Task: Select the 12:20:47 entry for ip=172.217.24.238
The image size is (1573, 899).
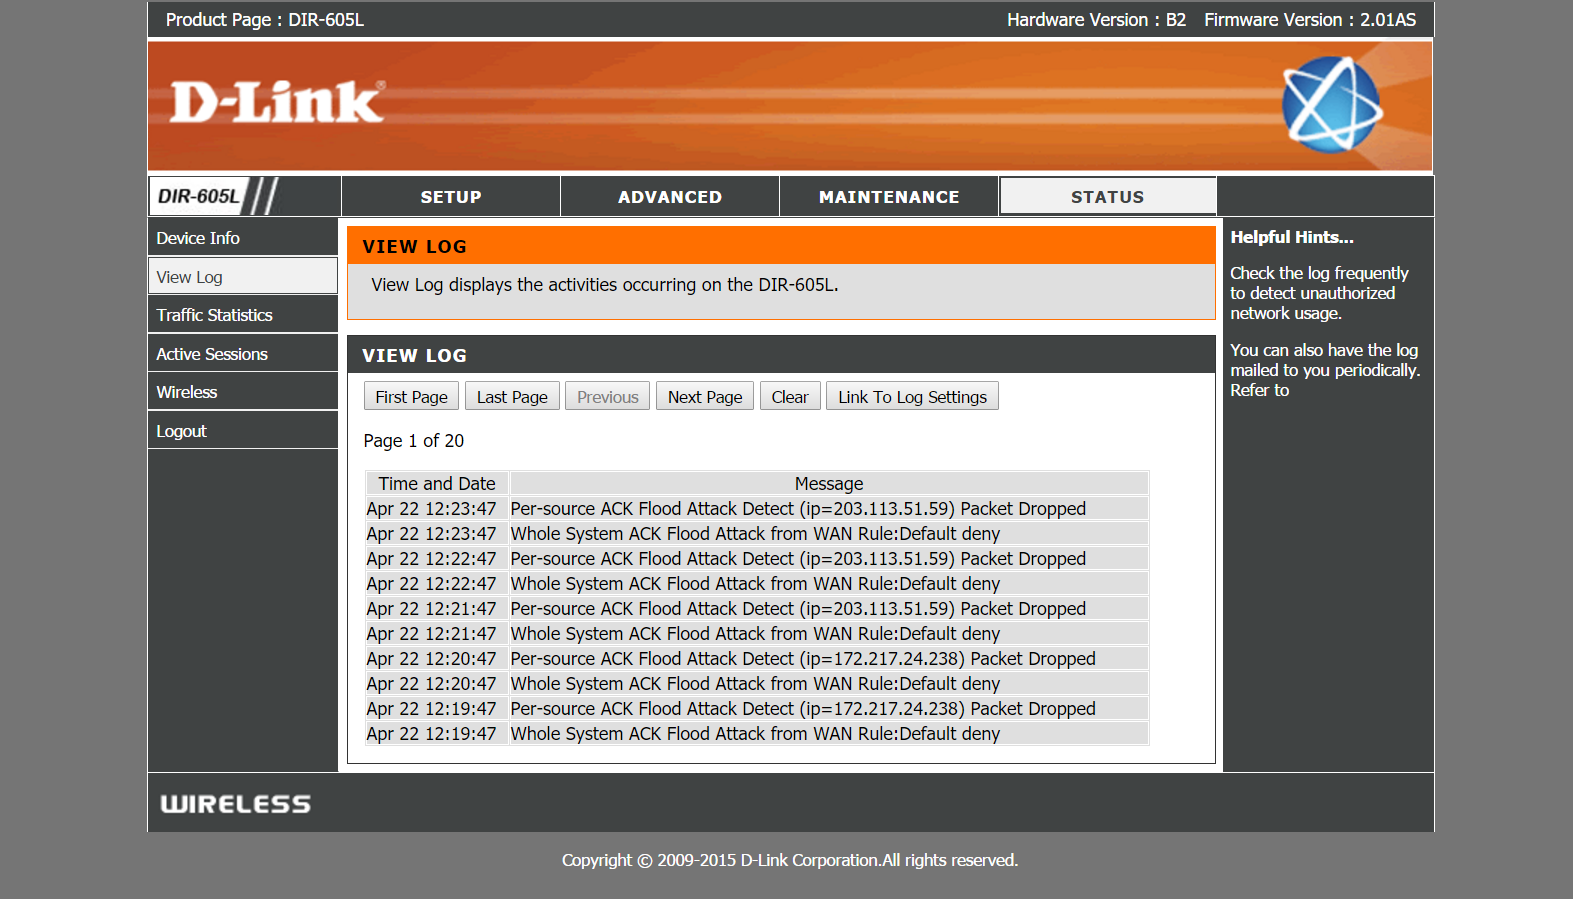Action: (x=757, y=659)
